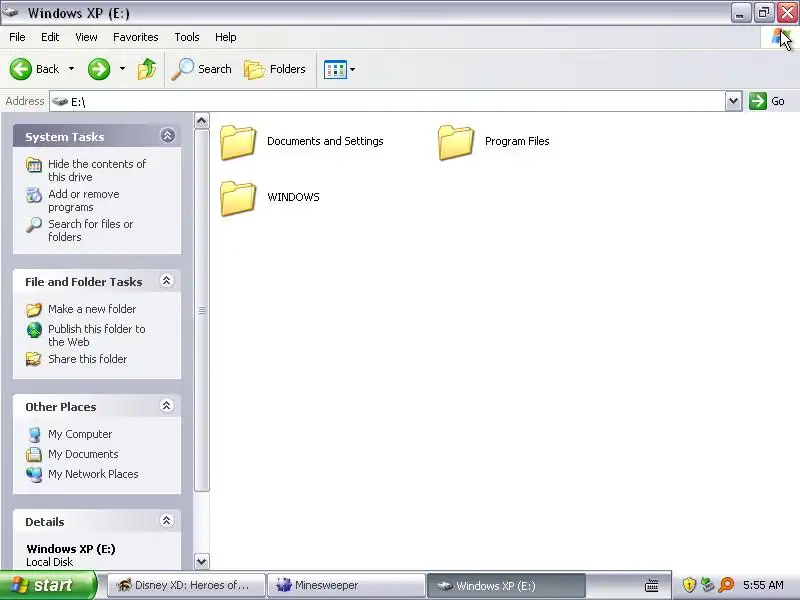Click the Start button
This screenshot has width=800, height=600.
coord(48,585)
